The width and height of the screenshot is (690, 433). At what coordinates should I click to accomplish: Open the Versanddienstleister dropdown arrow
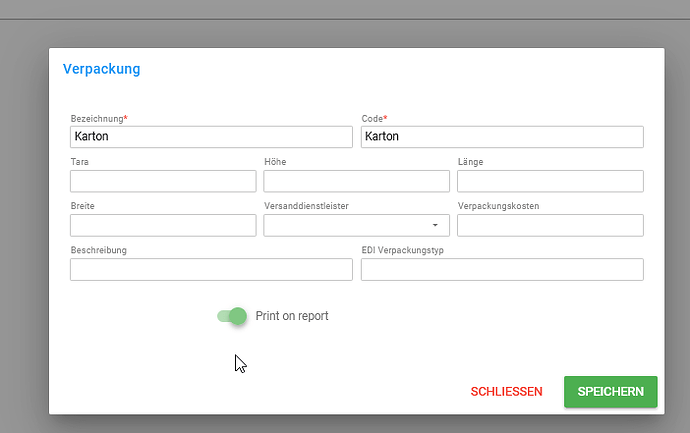point(435,225)
